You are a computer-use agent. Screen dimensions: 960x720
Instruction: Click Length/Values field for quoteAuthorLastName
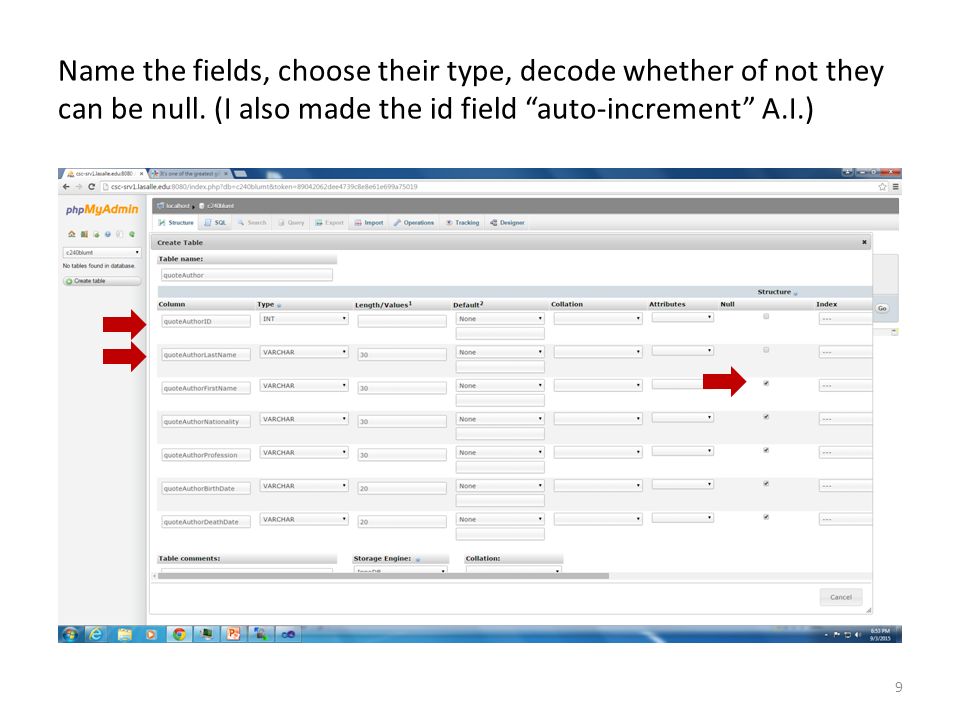402,354
